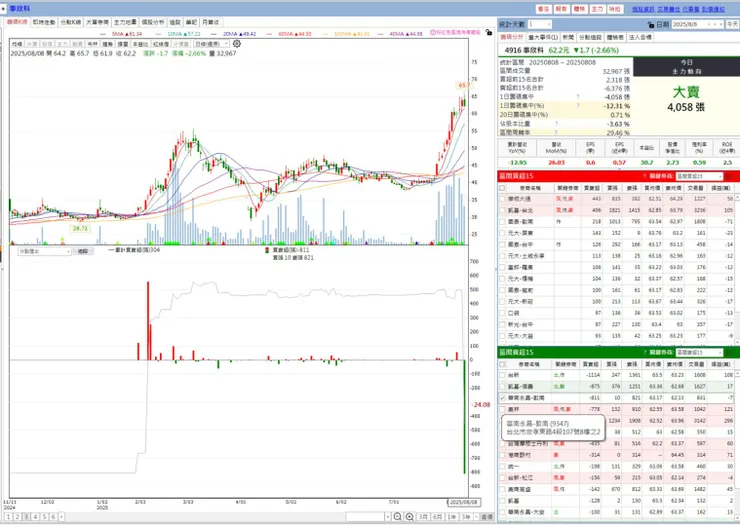Click the red 主力 button in top bar
740x525 pixels.
[x=597, y=9]
